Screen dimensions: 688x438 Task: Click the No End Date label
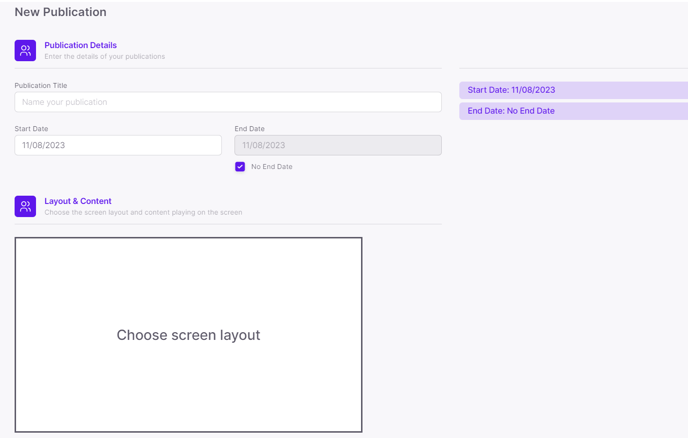(x=272, y=167)
